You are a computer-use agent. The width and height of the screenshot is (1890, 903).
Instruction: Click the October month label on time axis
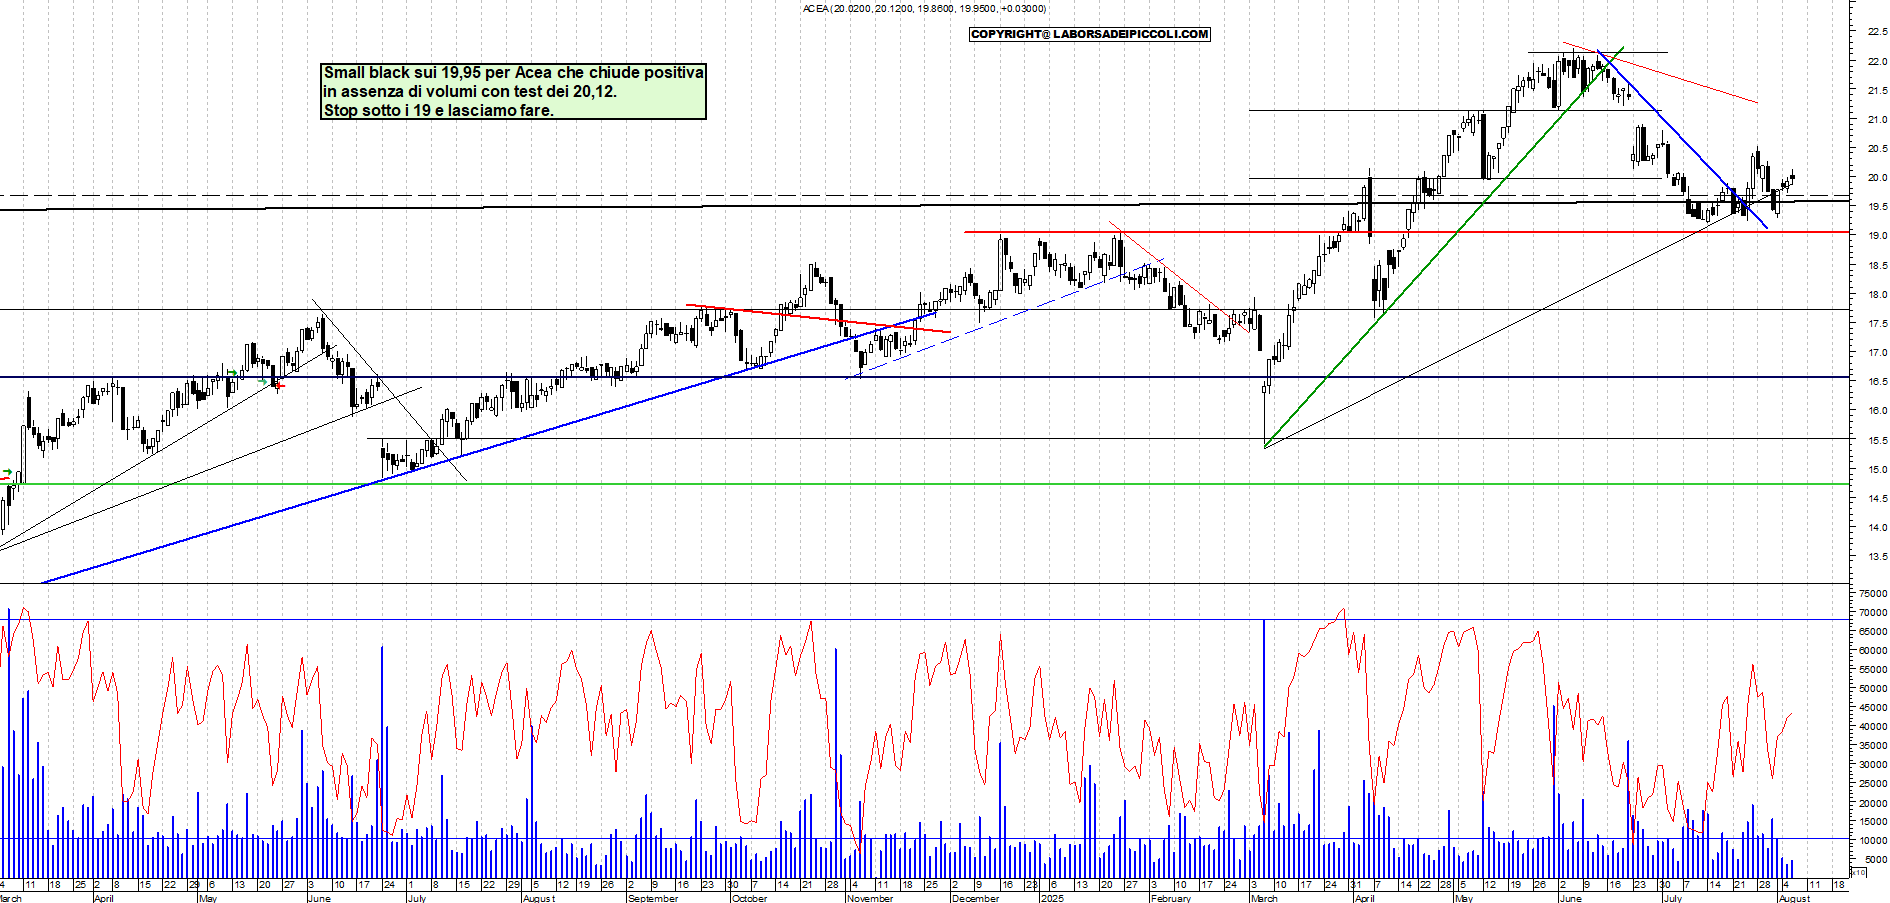pyautogui.click(x=749, y=898)
